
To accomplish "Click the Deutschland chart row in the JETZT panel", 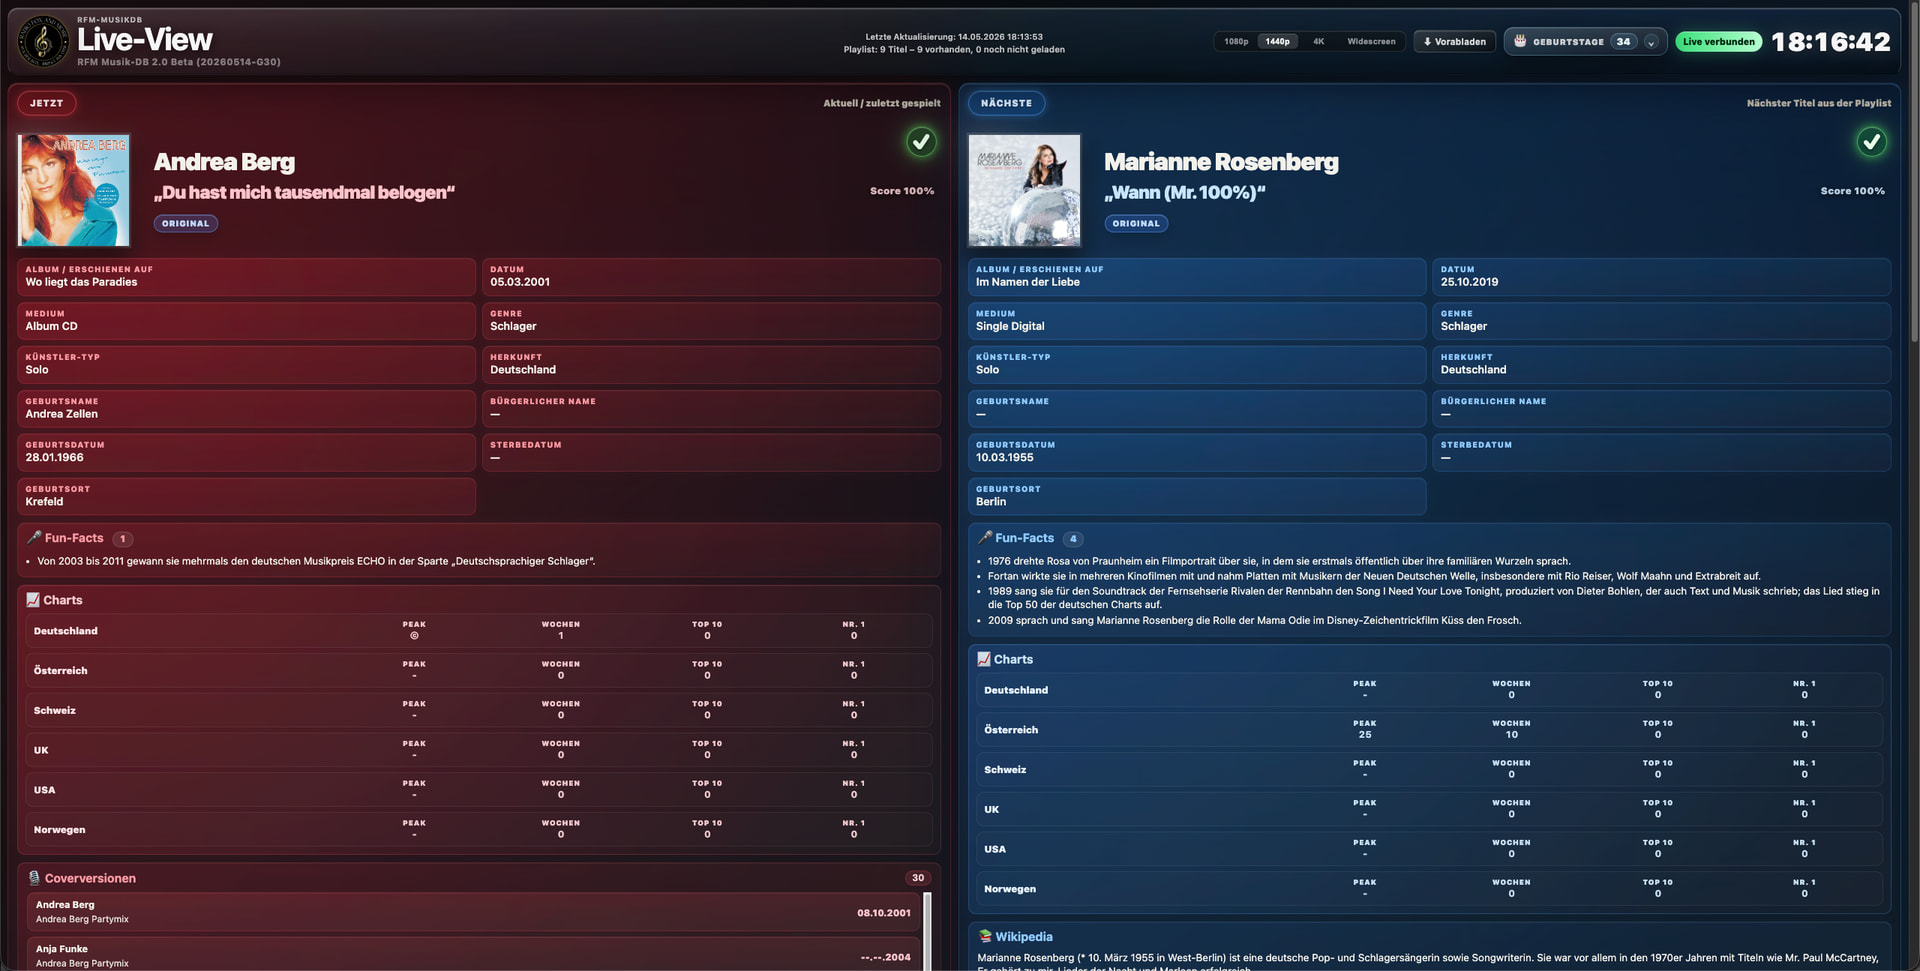I will pyautogui.click(x=479, y=631).
